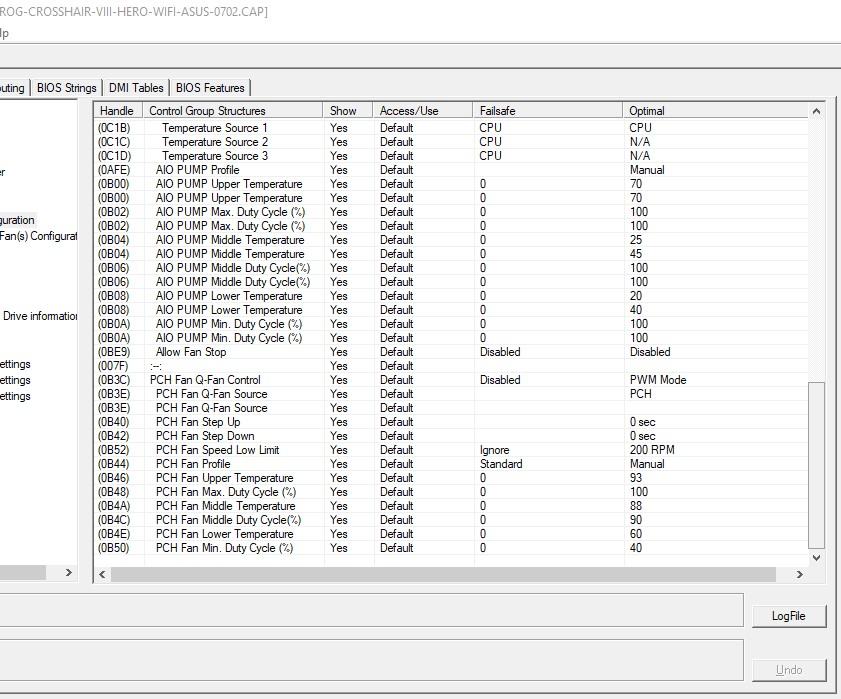Select the AIO PUMP Profile row
Image resolution: width=841 pixels, height=699 pixels.
pyautogui.click(x=451, y=170)
